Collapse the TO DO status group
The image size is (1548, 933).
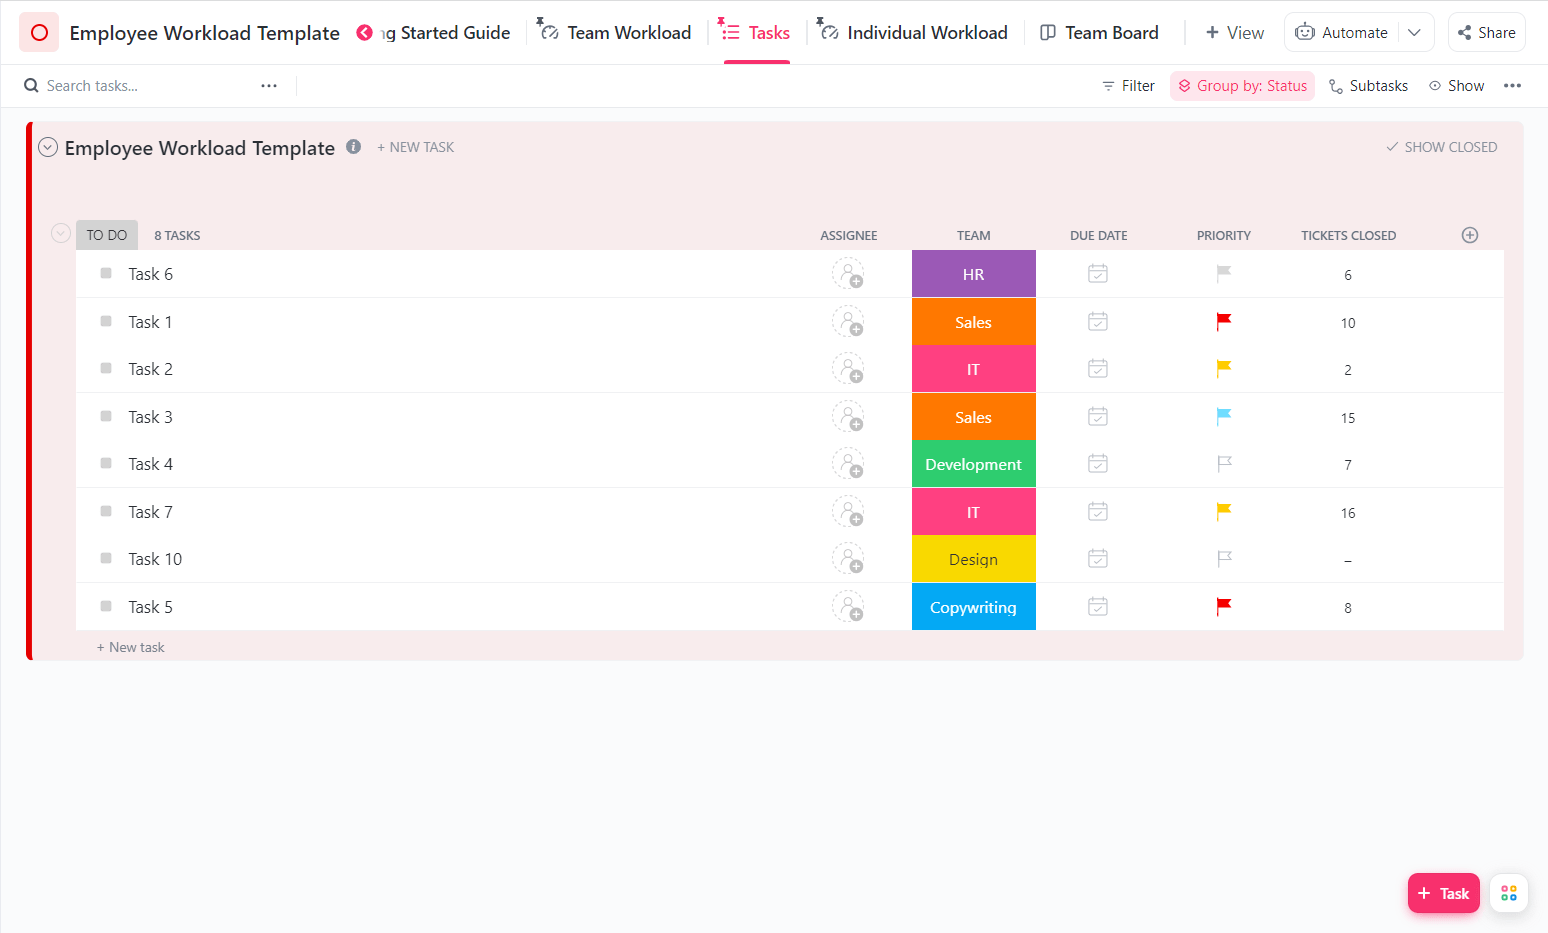tap(61, 234)
